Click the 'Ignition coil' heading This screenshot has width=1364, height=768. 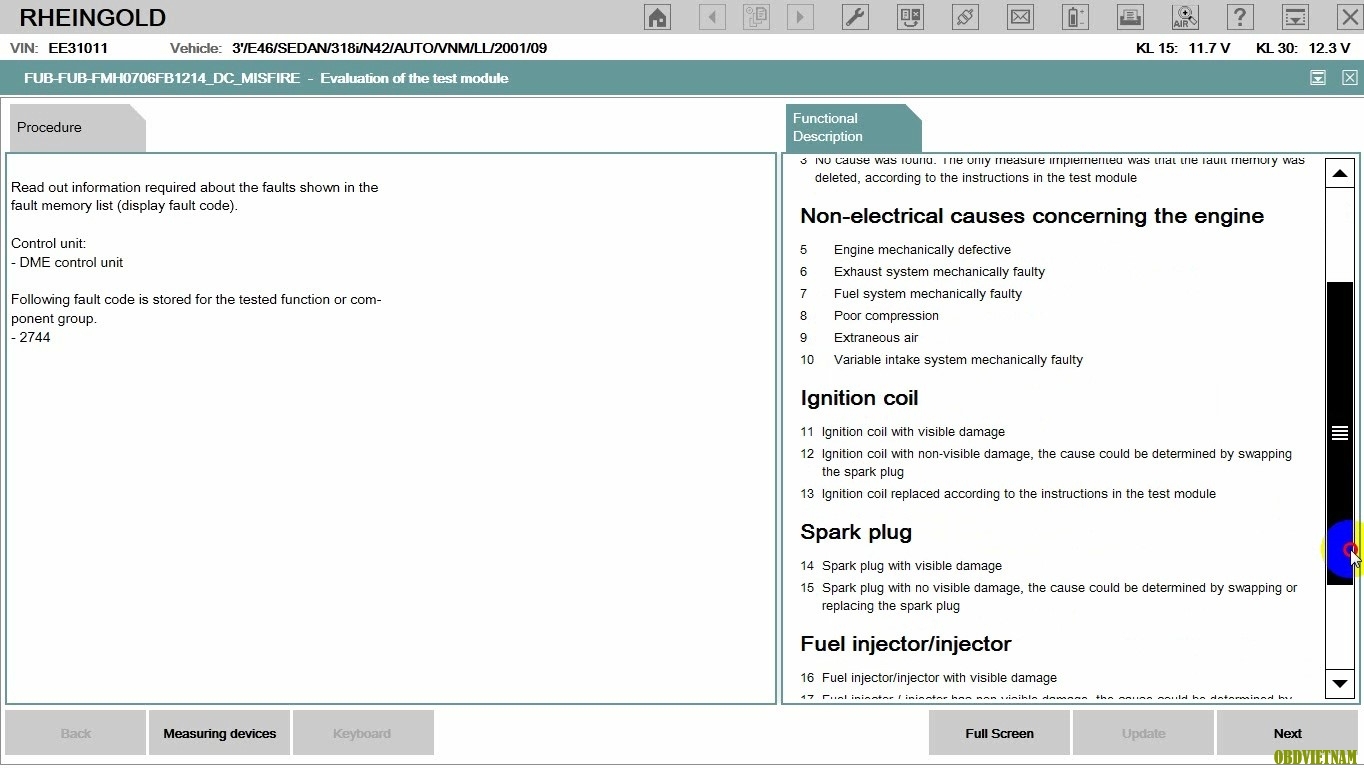click(x=859, y=398)
